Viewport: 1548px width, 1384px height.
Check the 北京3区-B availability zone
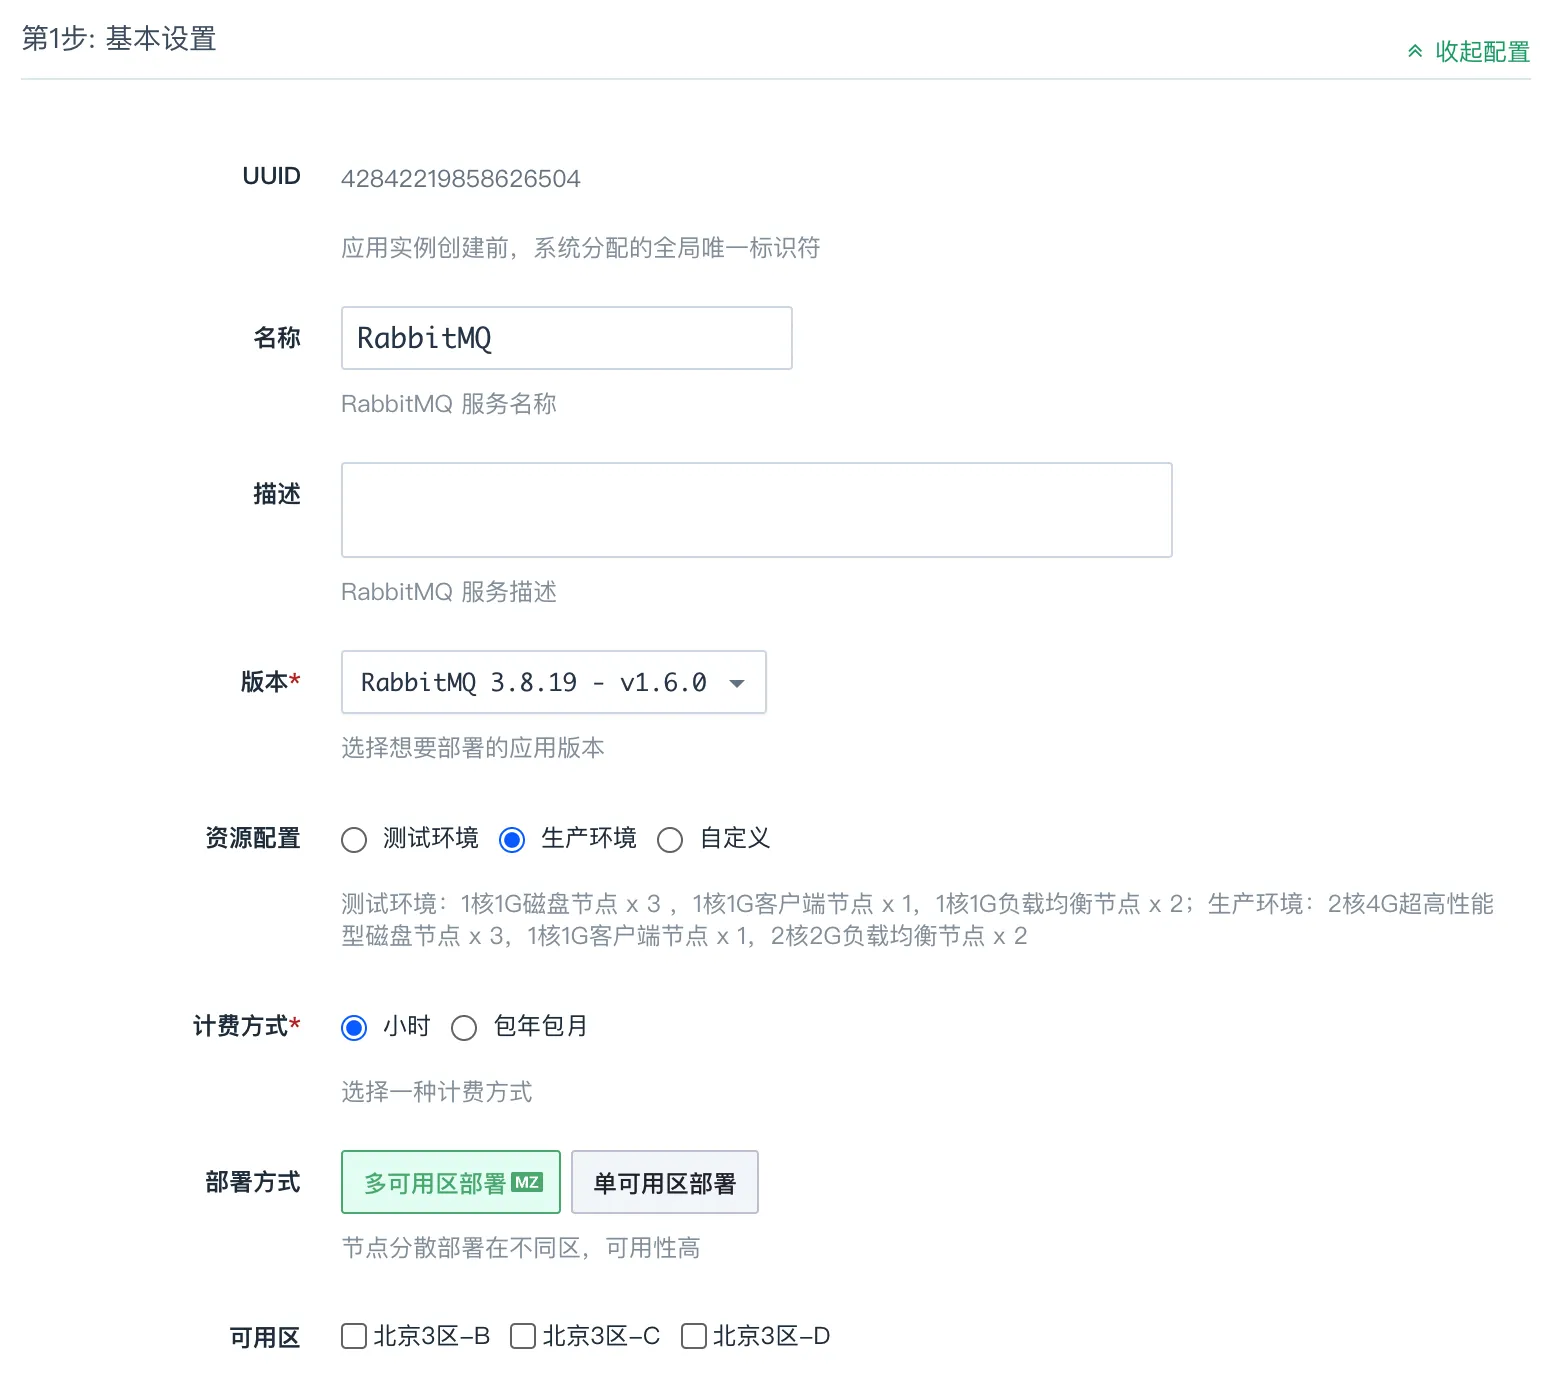coord(354,1336)
